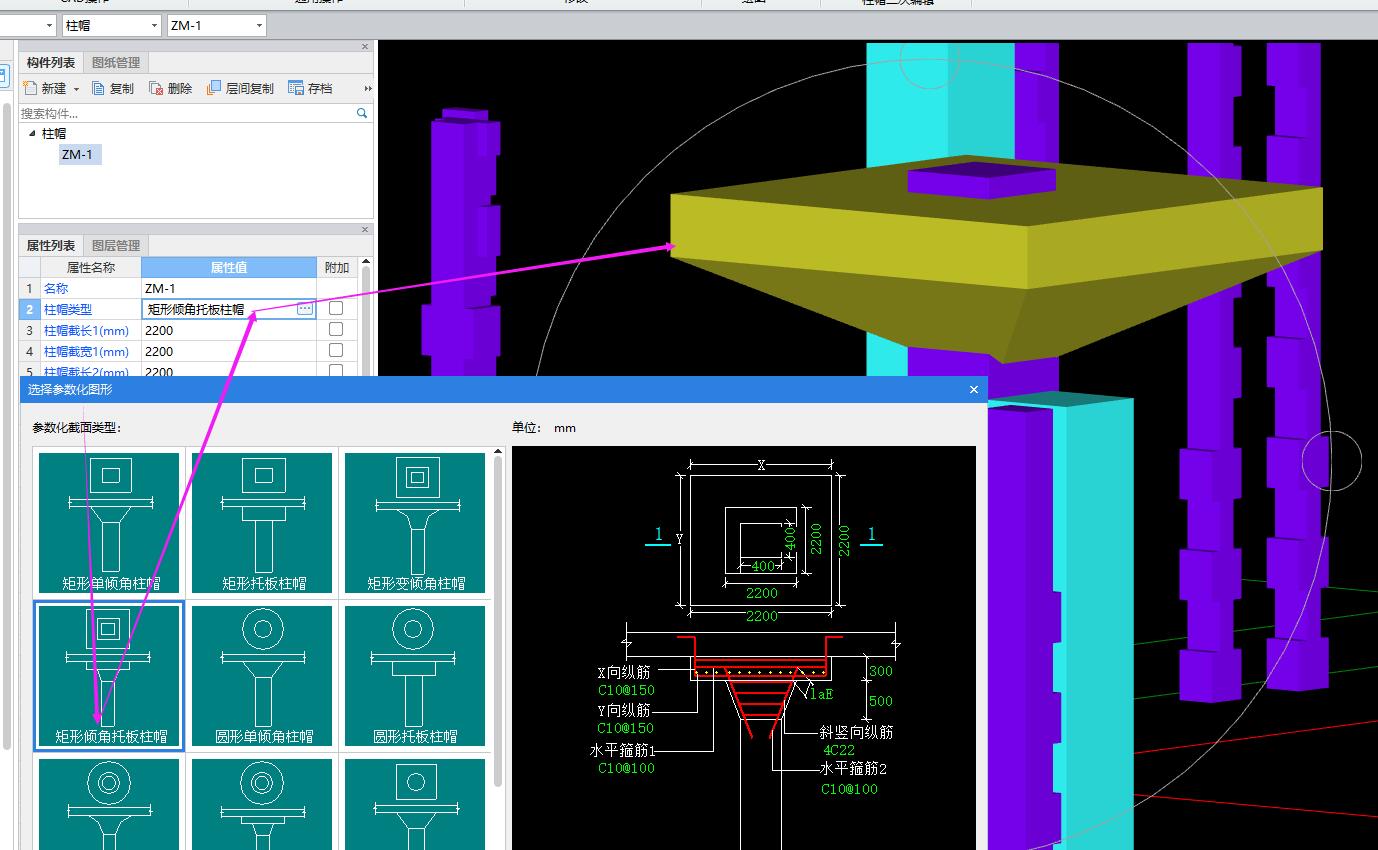
Task: Click 水平箍筋2 value C10@100 in diagram
Action: [850, 789]
